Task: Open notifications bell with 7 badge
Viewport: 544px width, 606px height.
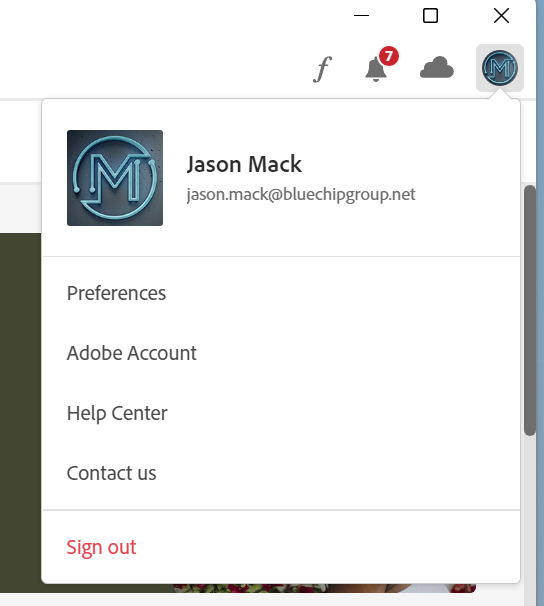Action: tap(381, 65)
